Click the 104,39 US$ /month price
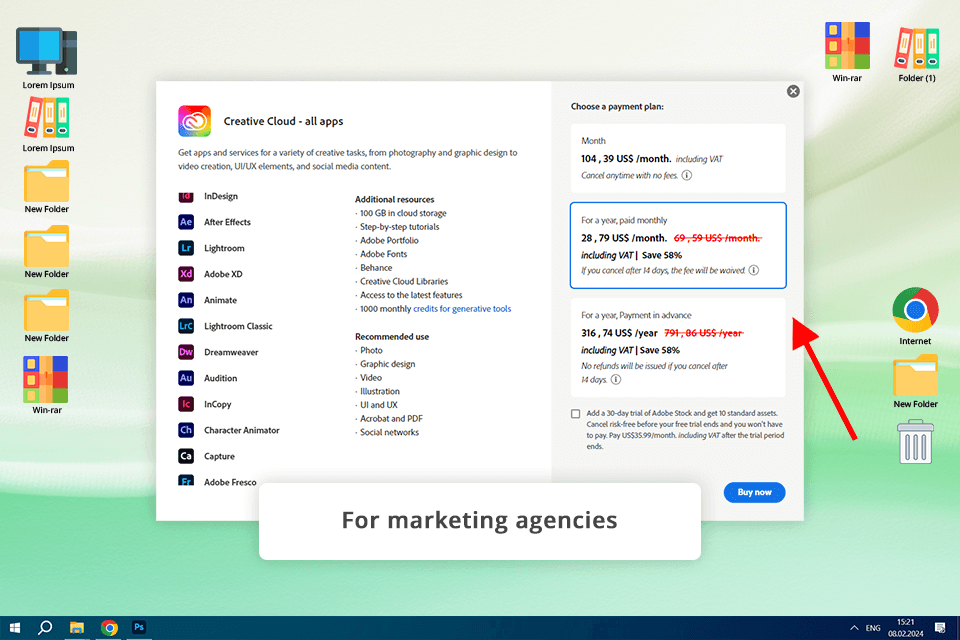Viewport: 960px width, 640px height. (626, 159)
